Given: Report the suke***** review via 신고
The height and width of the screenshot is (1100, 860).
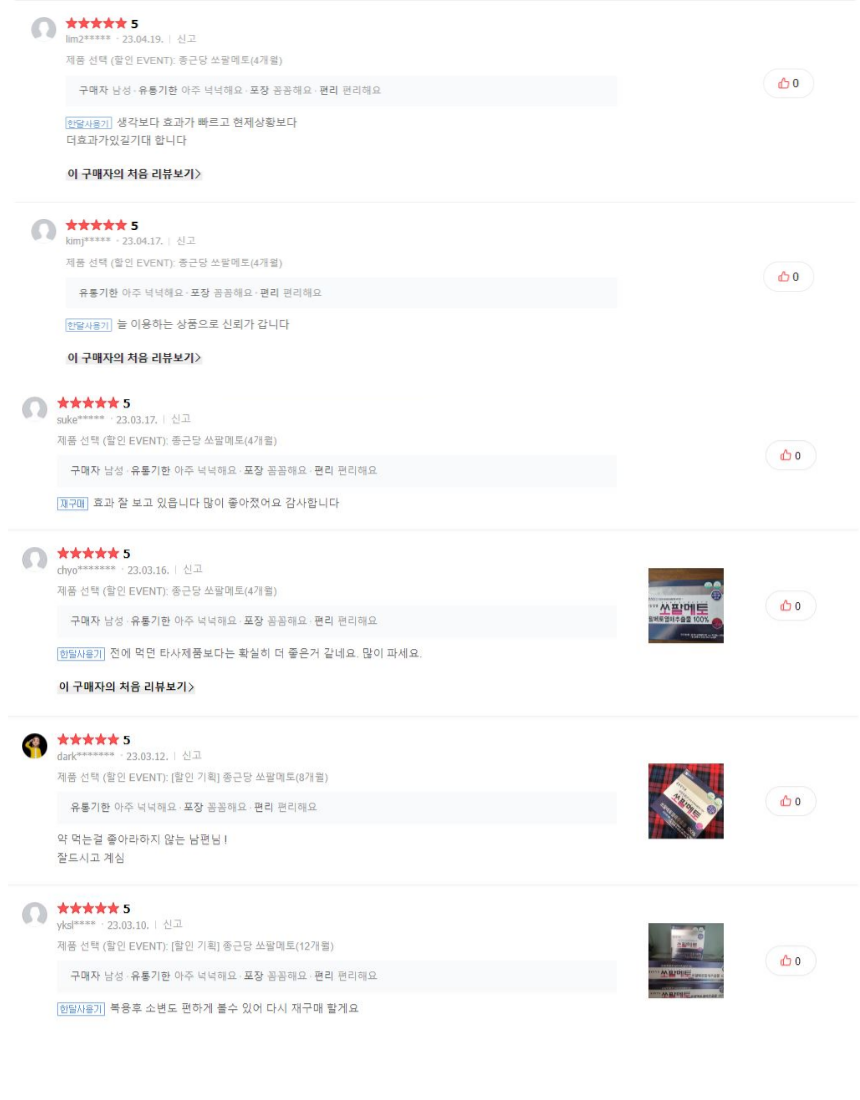Looking at the screenshot, I should [x=181, y=420].
